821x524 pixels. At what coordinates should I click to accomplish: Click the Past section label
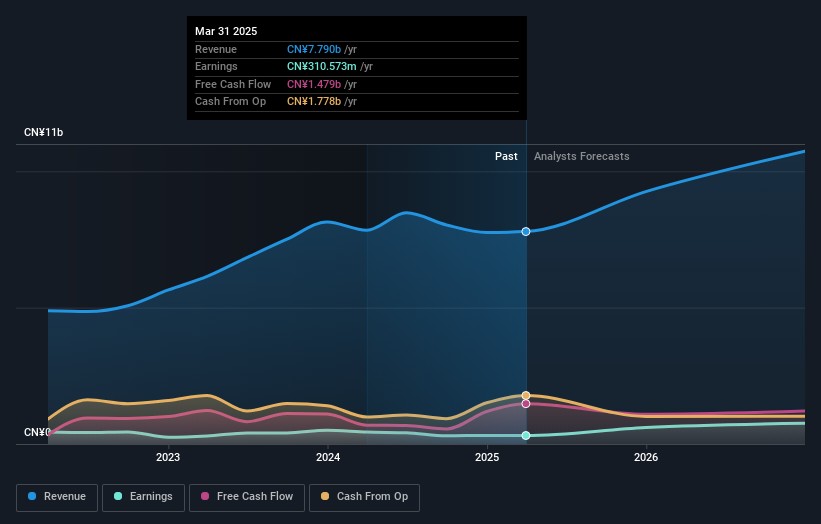pyautogui.click(x=506, y=156)
